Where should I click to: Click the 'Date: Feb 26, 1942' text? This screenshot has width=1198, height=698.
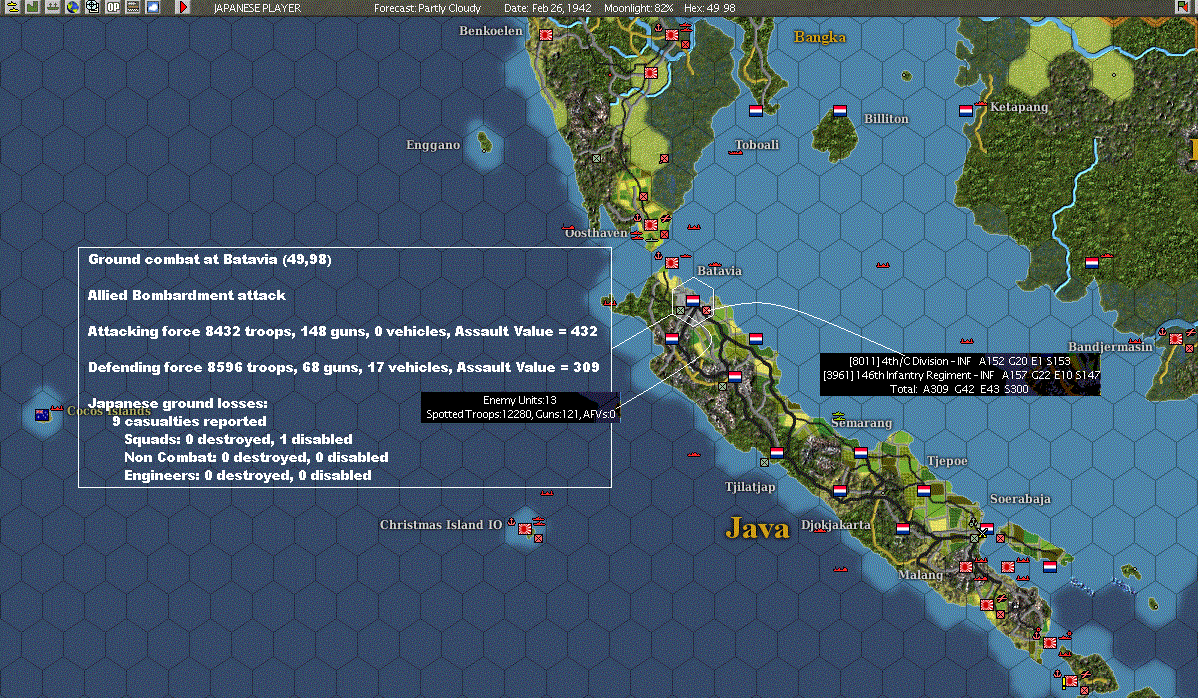[x=547, y=8]
